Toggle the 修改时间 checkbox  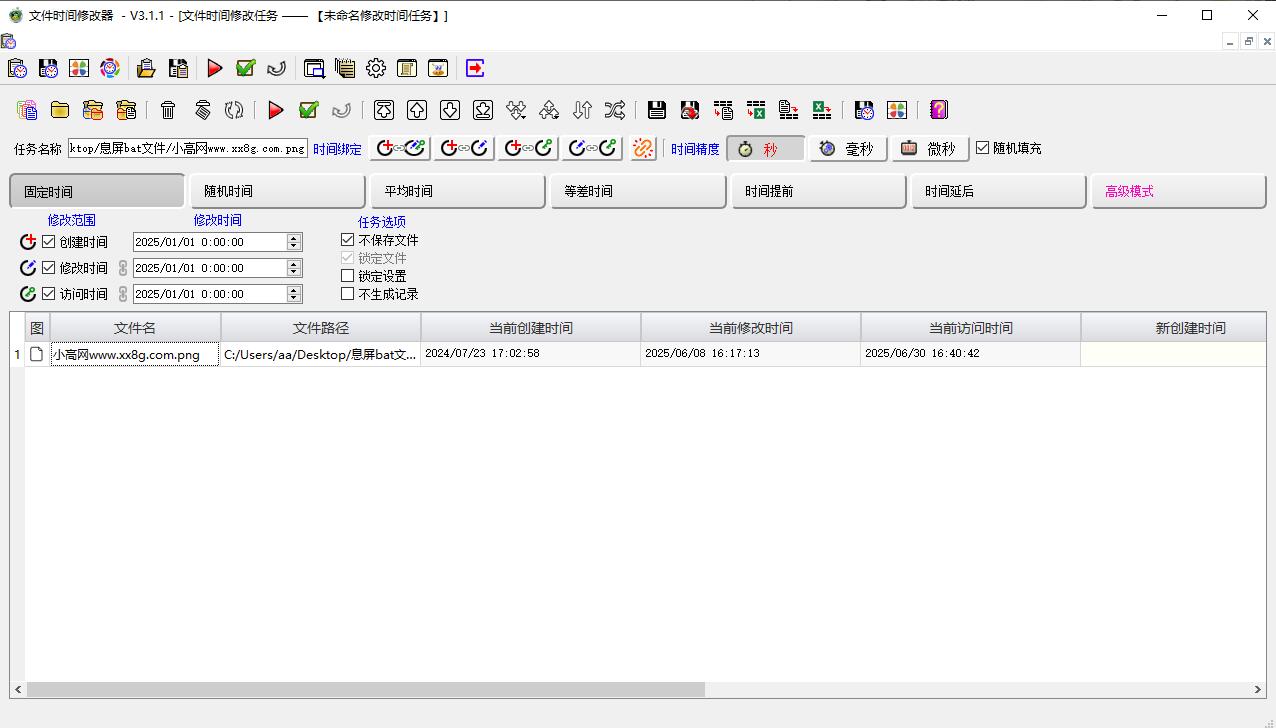pos(49,267)
